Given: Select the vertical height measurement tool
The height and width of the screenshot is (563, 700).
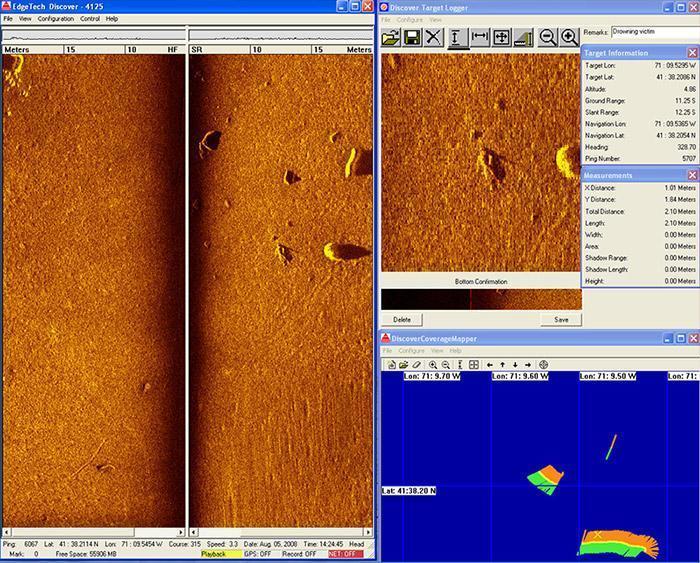Looking at the screenshot, I should (x=457, y=37).
